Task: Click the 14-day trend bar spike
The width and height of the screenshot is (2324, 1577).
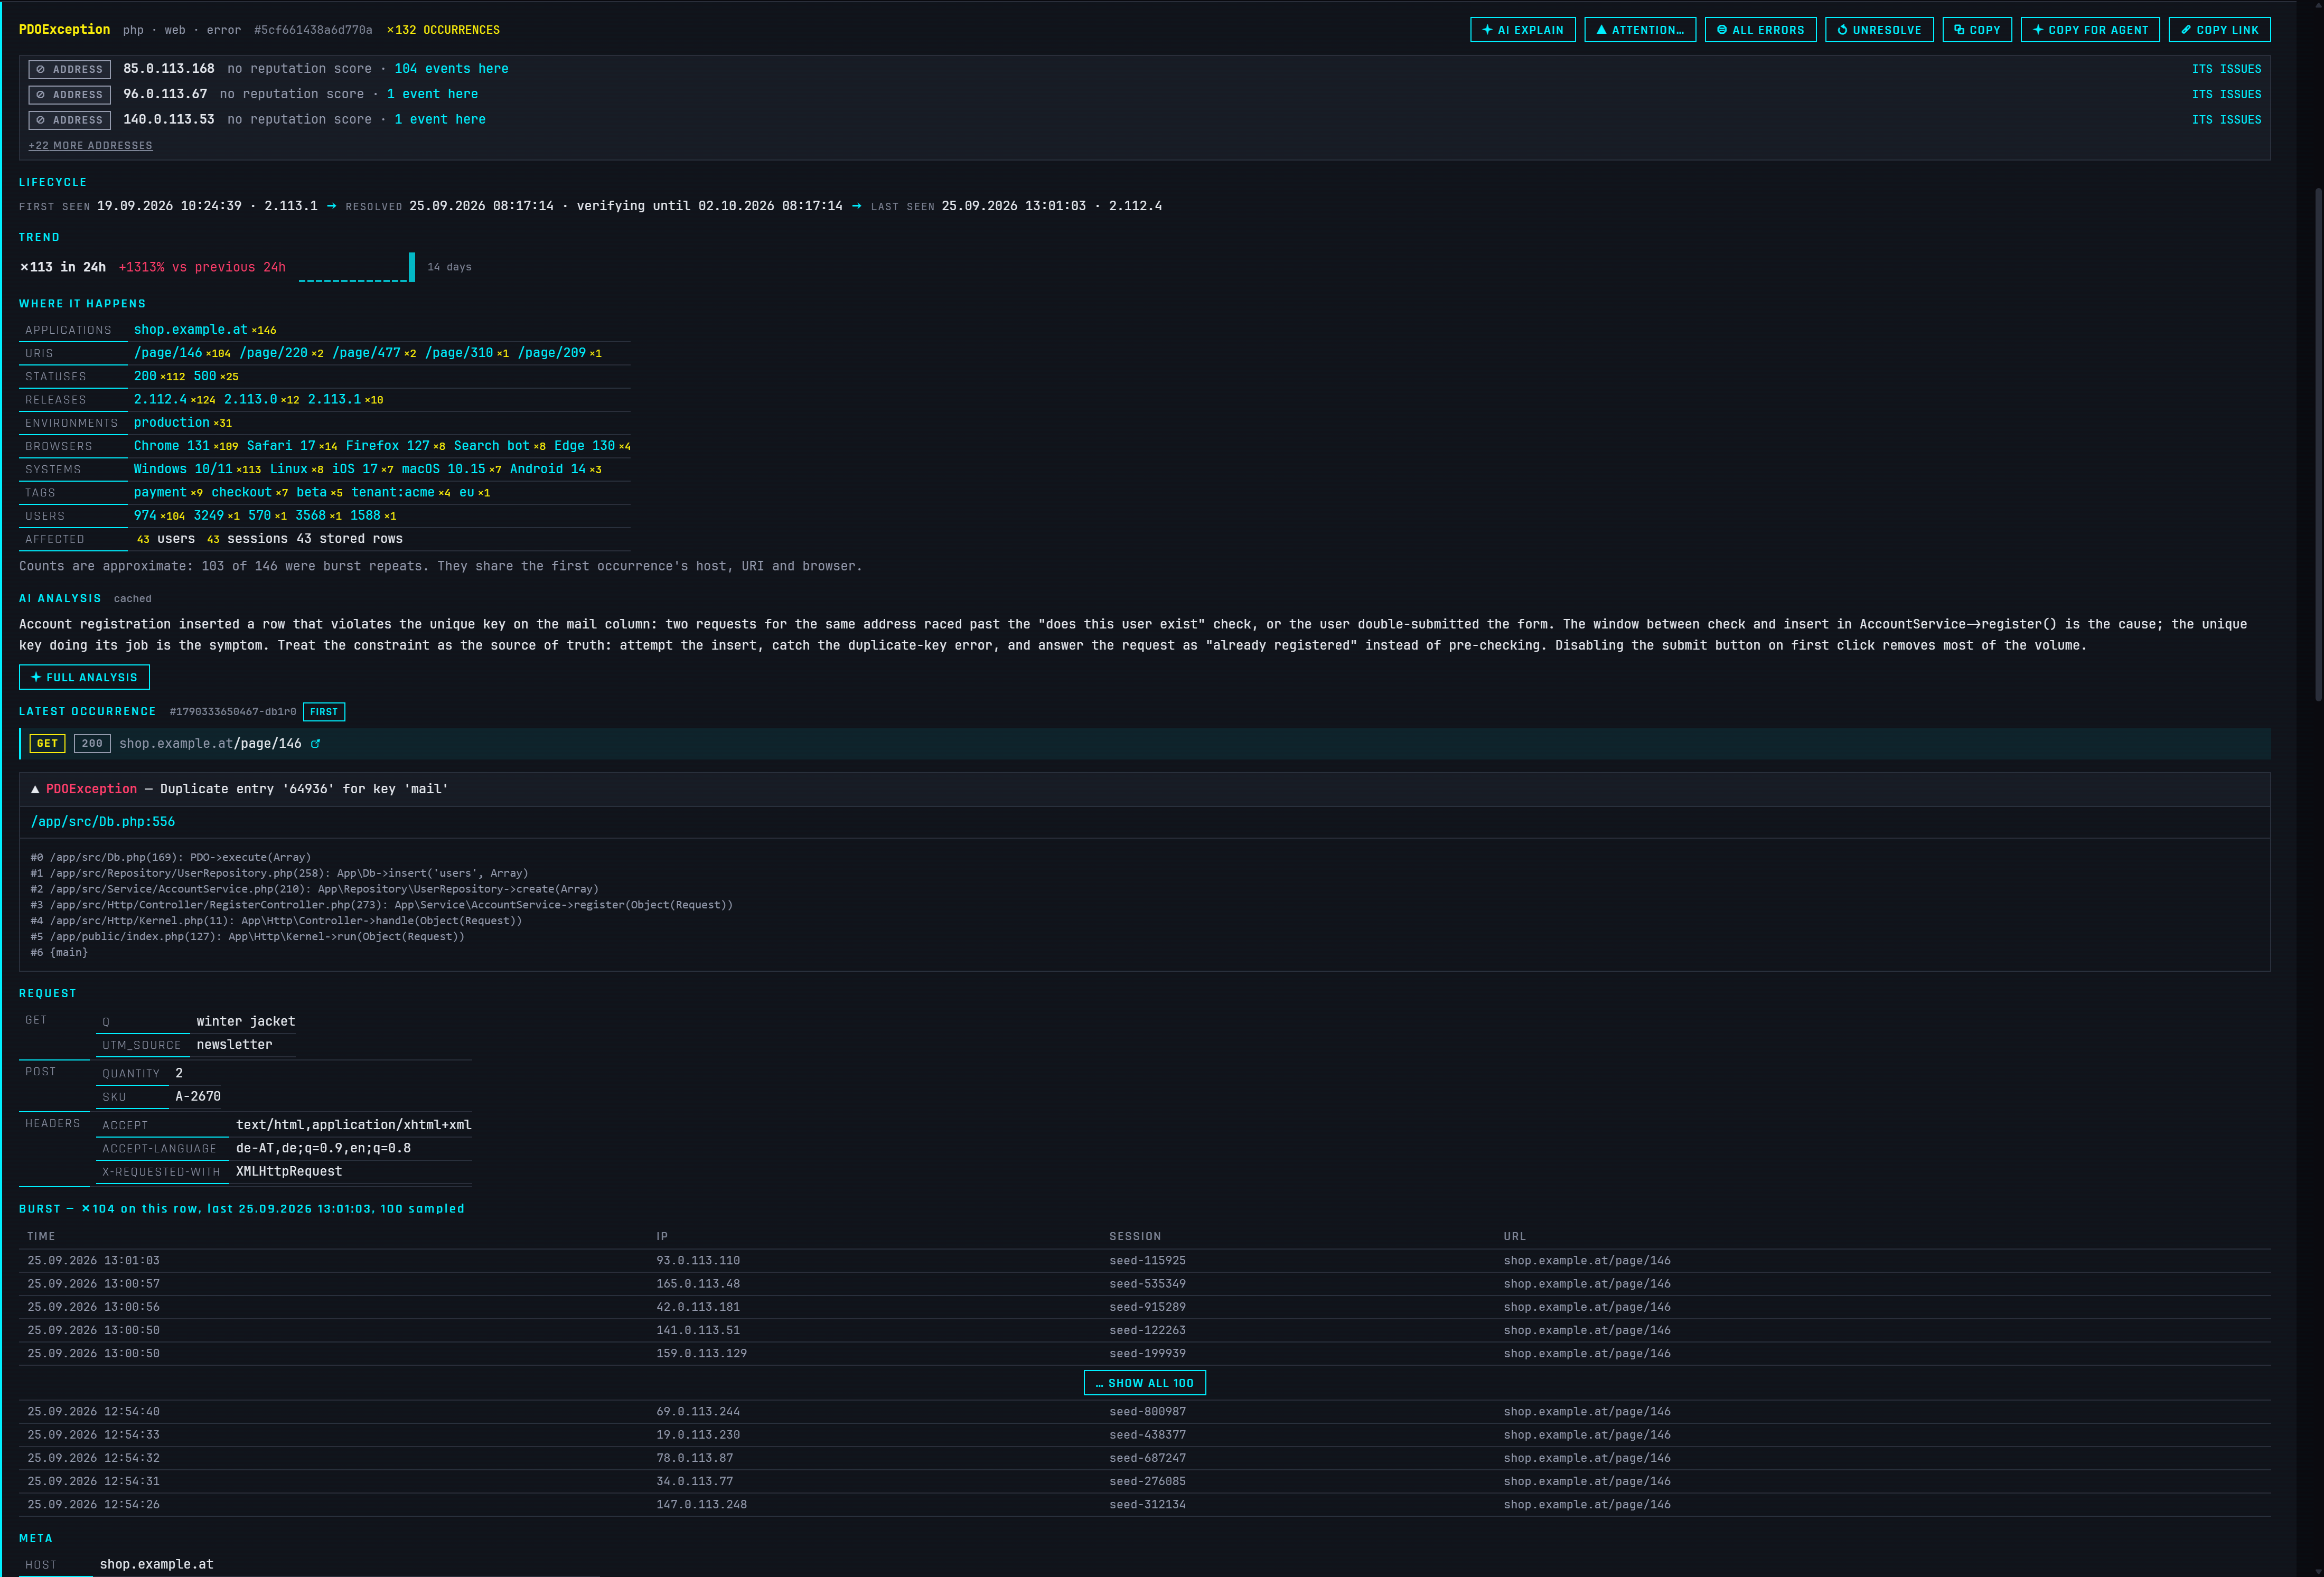Action: pos(412,266)
